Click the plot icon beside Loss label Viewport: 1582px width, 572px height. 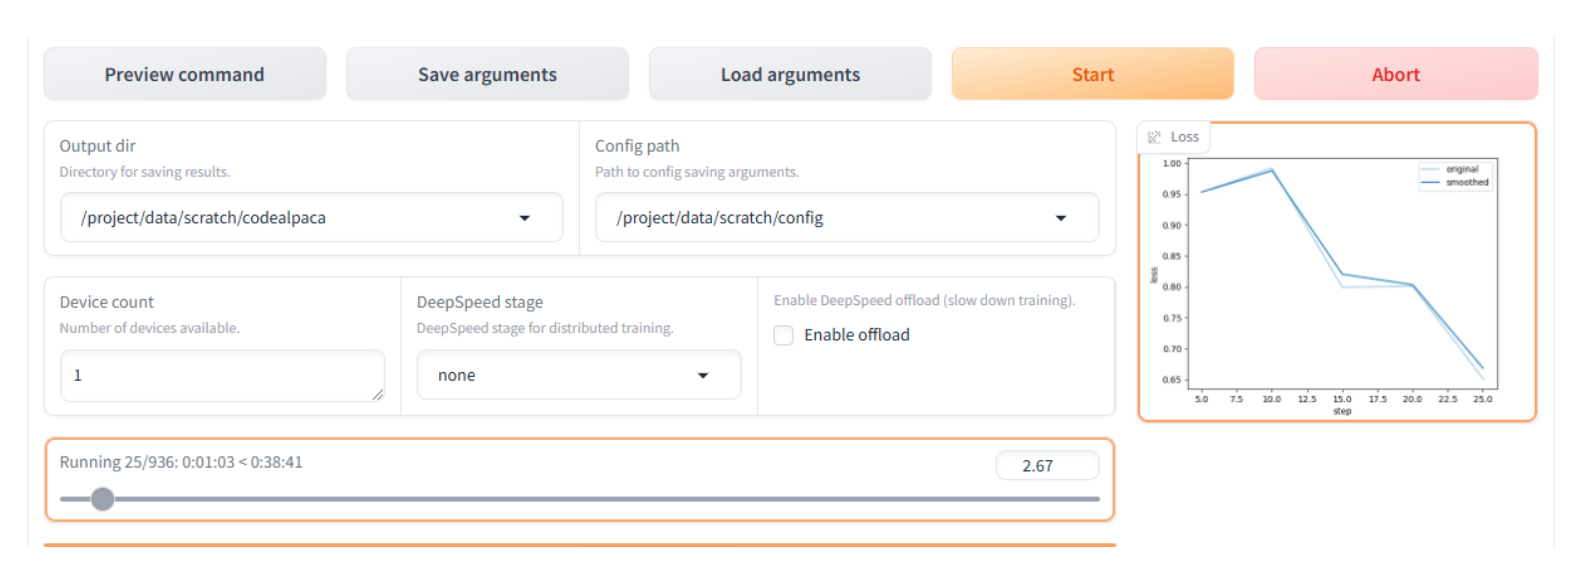click(1155, 137)
